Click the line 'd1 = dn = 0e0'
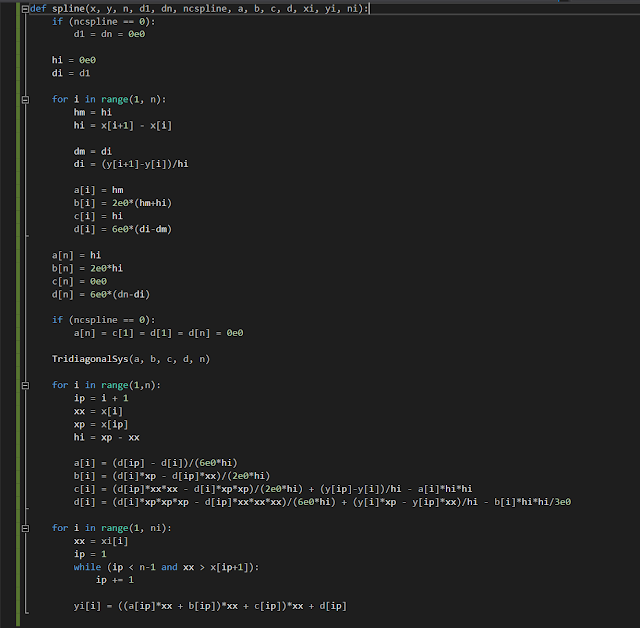This screenshot has width=640, height=628. 109,34
